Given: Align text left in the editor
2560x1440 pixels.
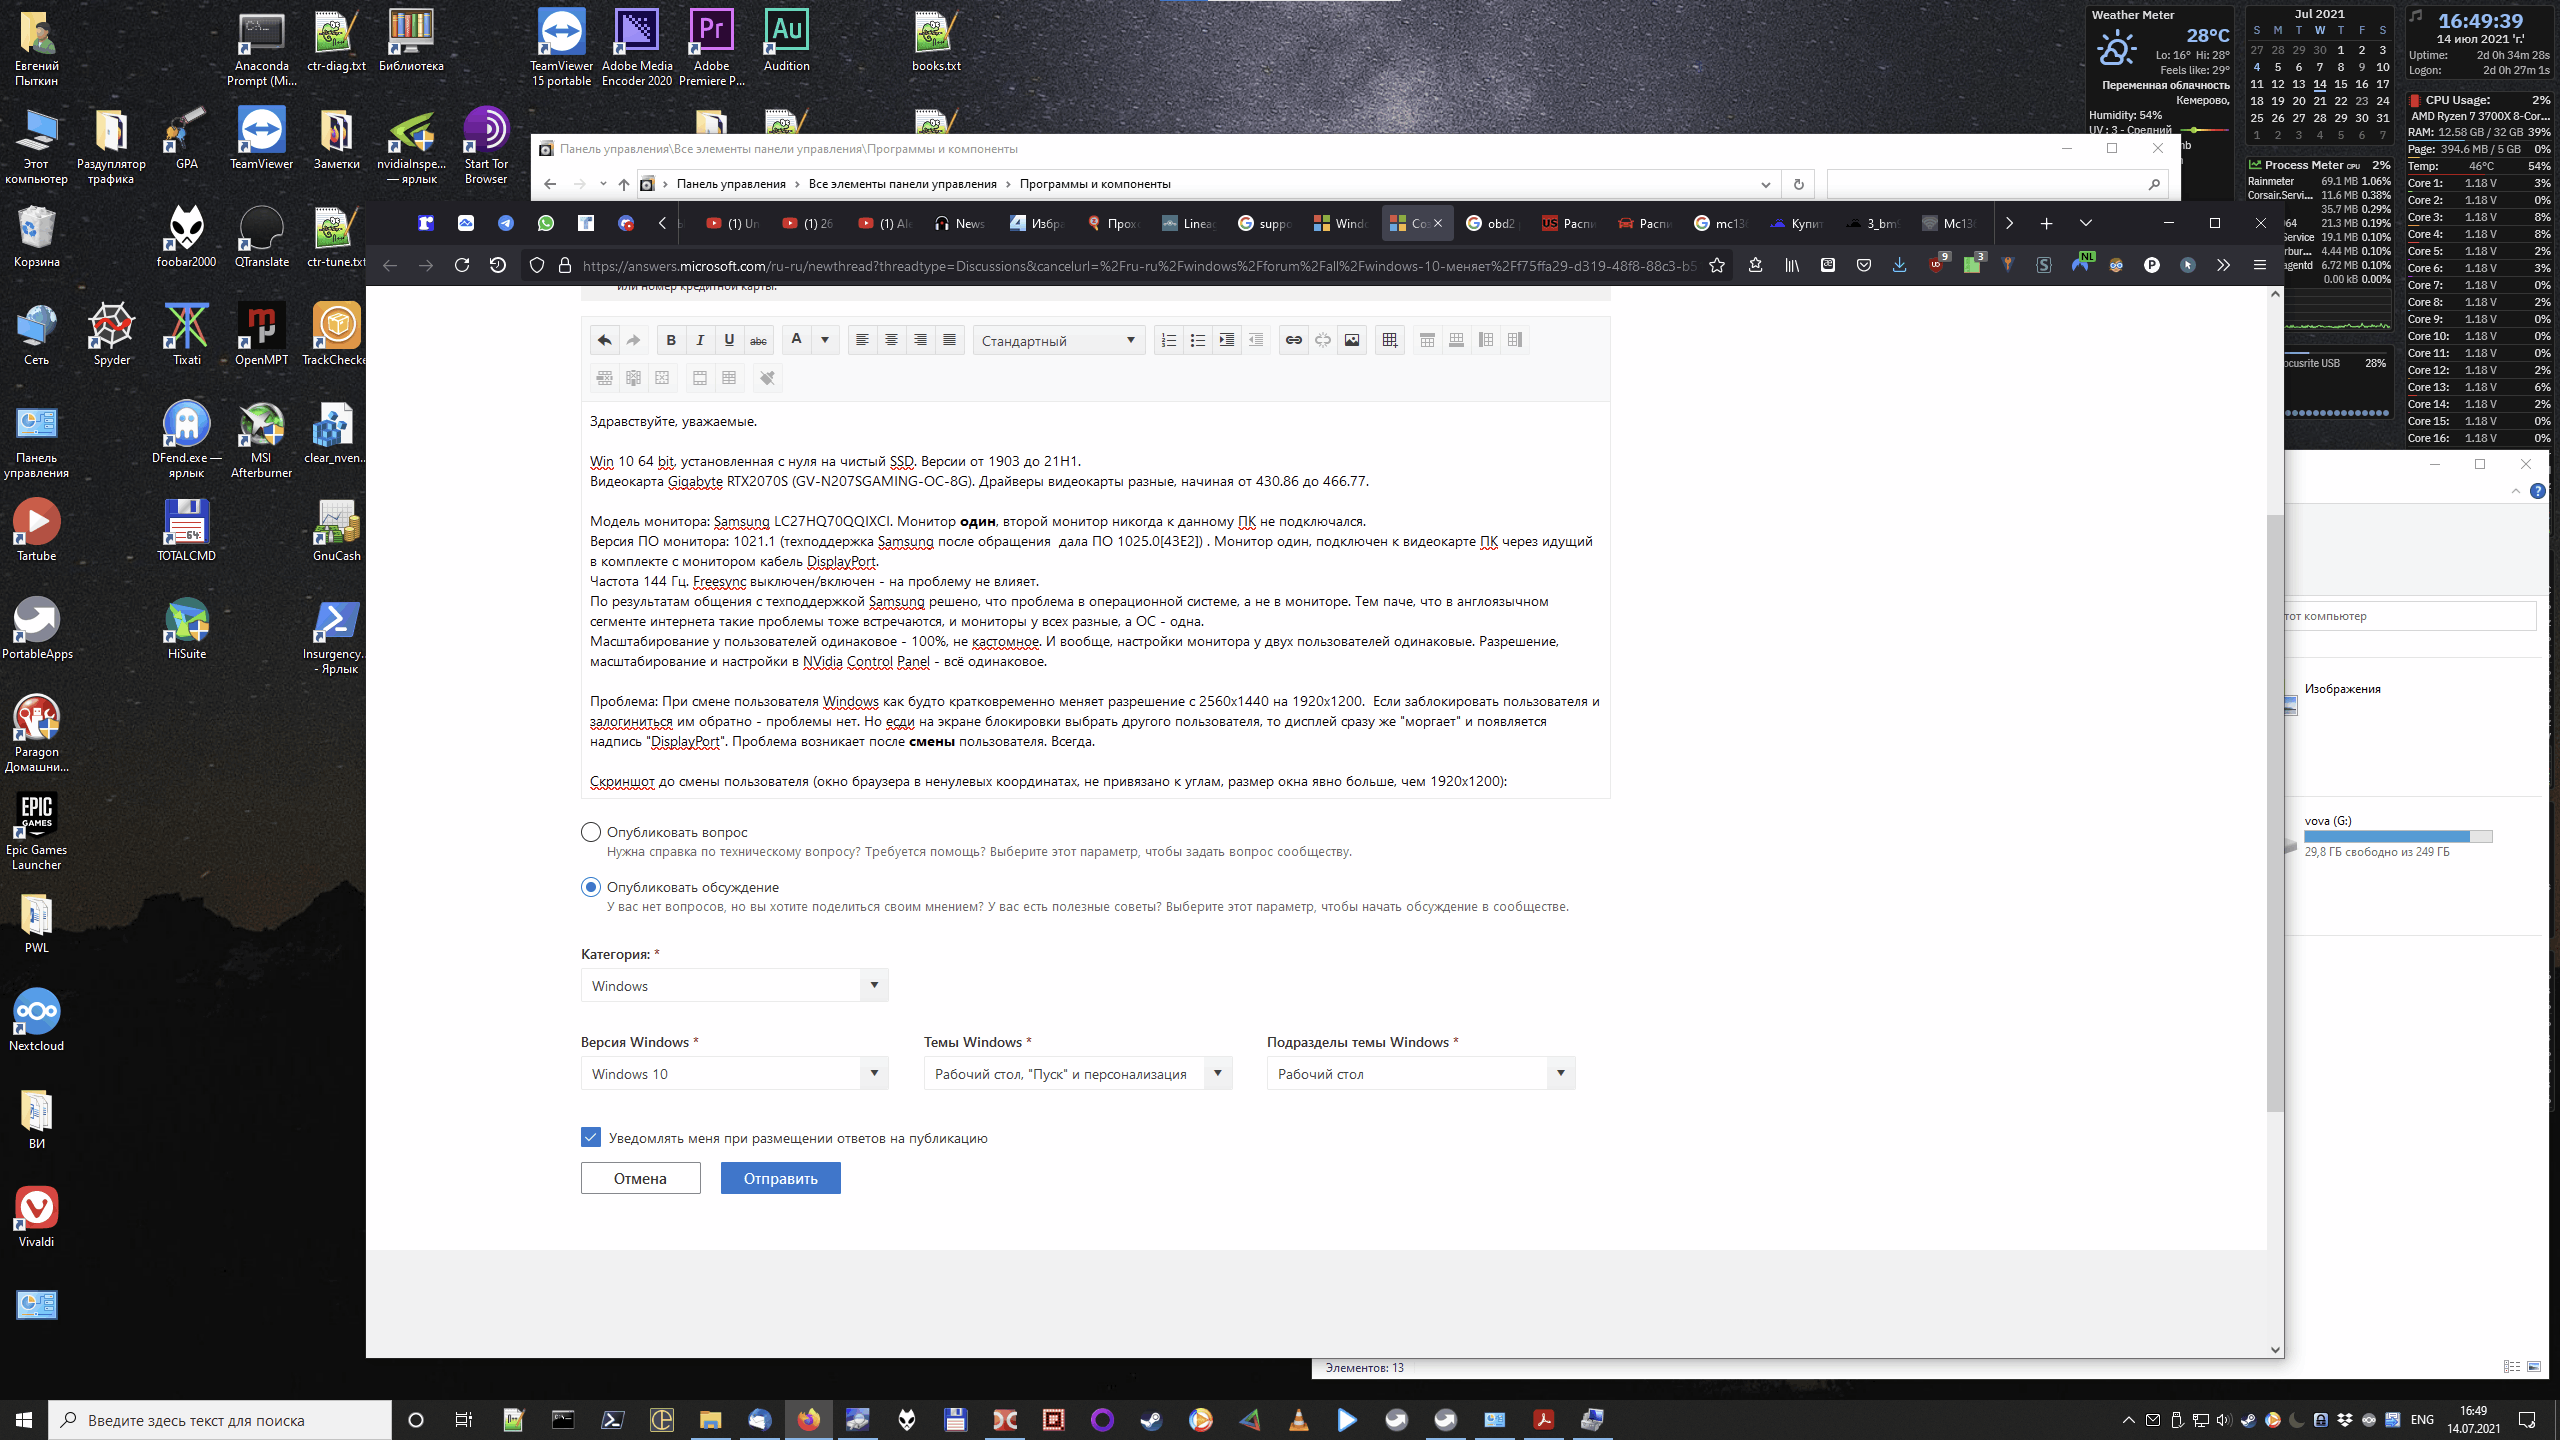Looking at the screenshot, I should 862,340.
